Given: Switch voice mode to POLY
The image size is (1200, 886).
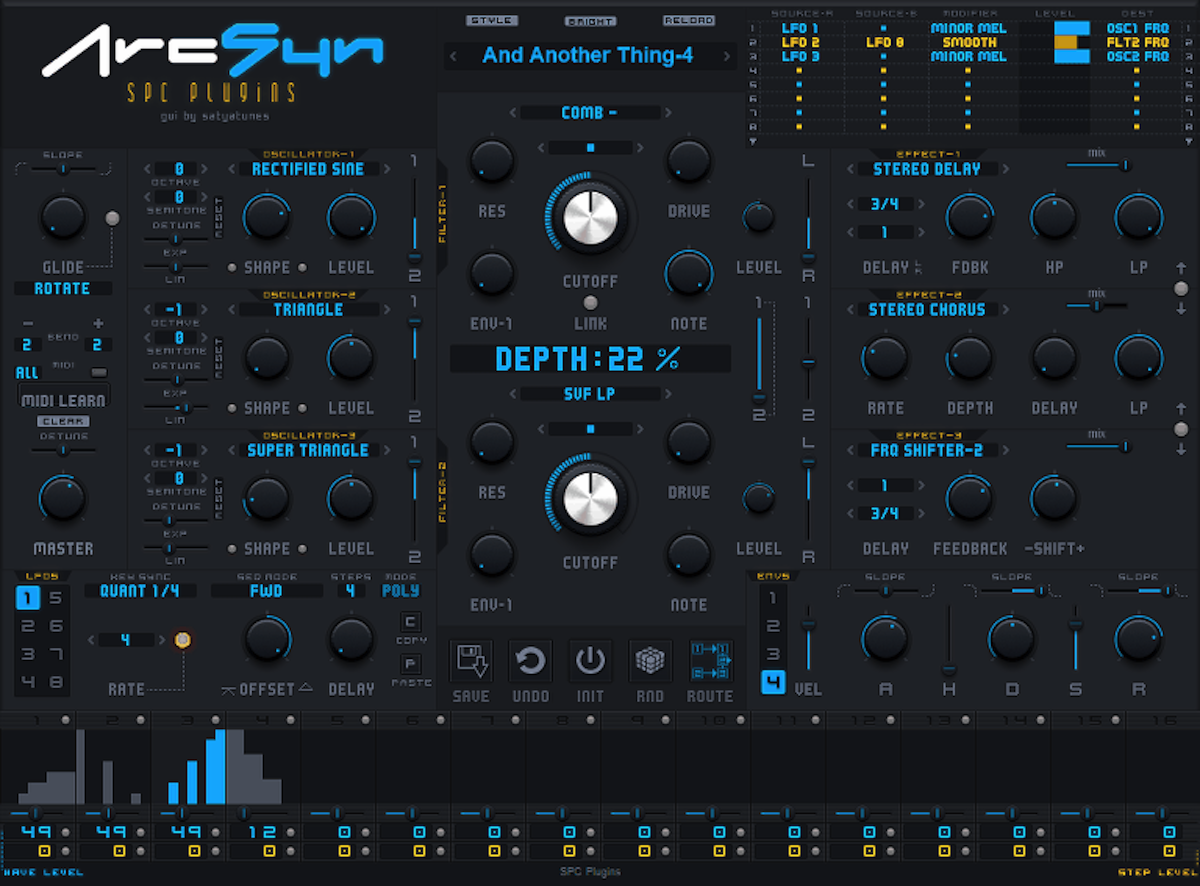Looking at the screenshot, I should click(400, 591).
